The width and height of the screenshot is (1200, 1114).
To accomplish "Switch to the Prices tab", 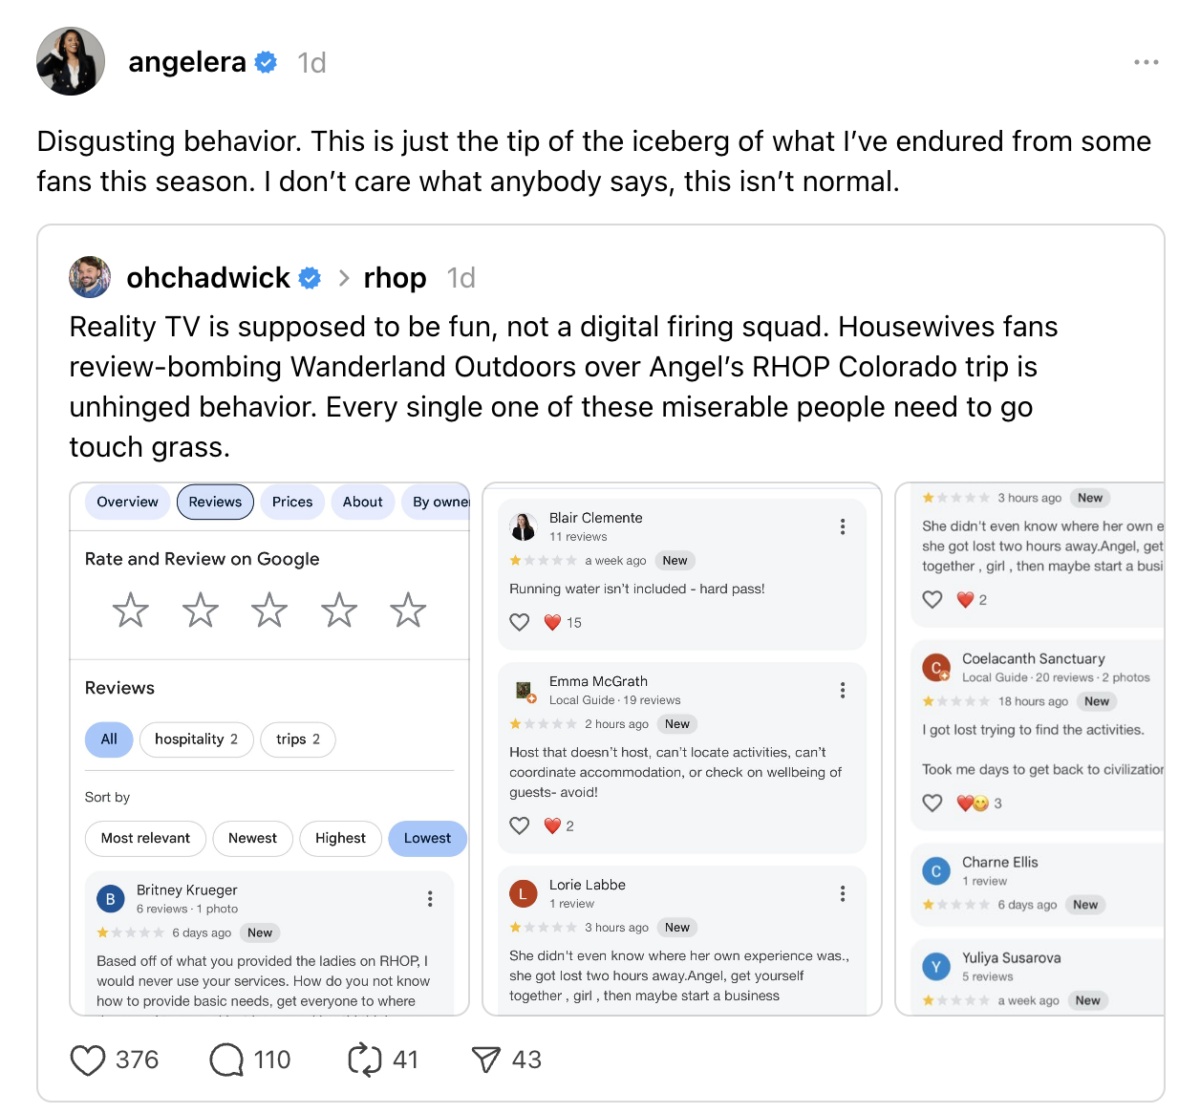I will [x=291, y=501].
